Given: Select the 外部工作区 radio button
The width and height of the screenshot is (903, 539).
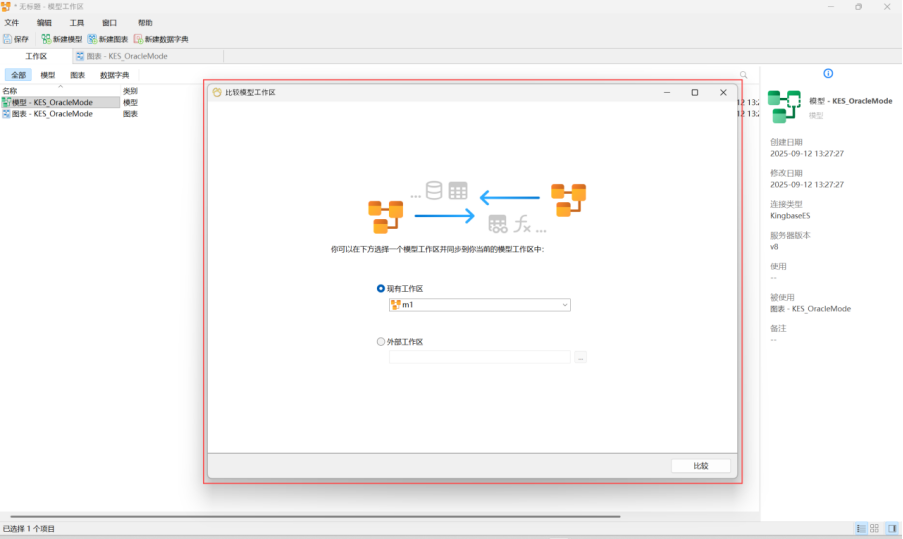Looking at the screenshot, I should [x=381, y=341].
